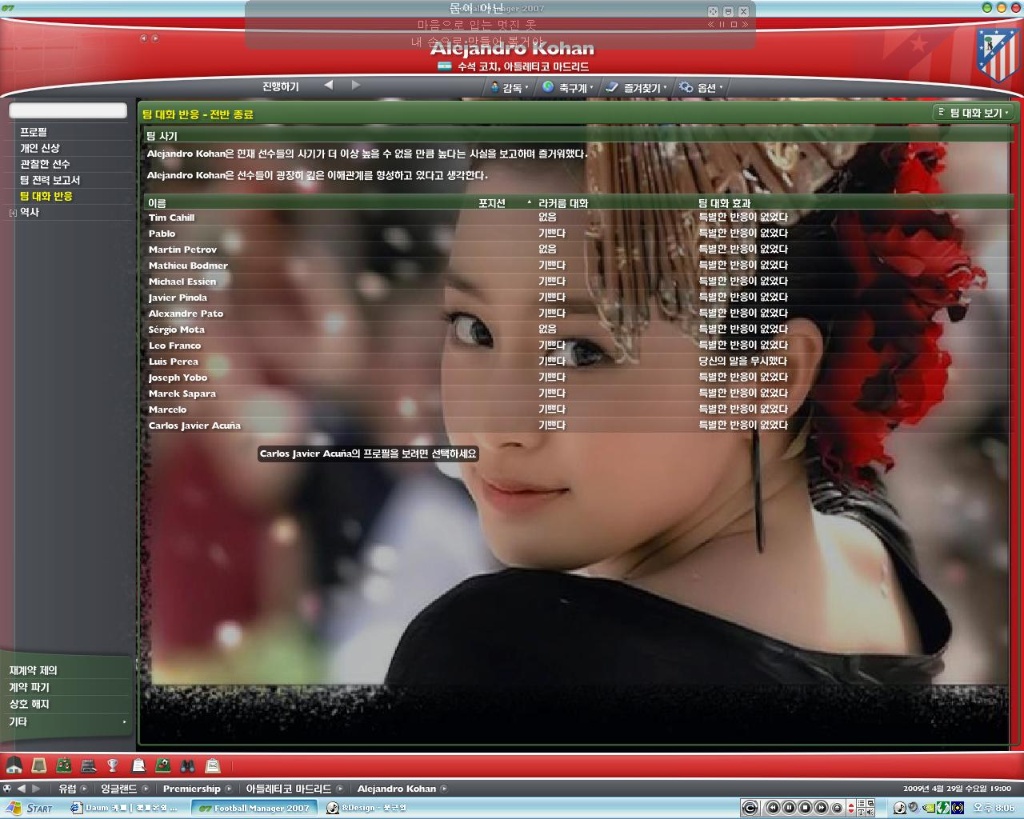Viewport: 1024px width, 819px height.
Task: Click the Atletico Madrid club crest
Action: point(997,54)
